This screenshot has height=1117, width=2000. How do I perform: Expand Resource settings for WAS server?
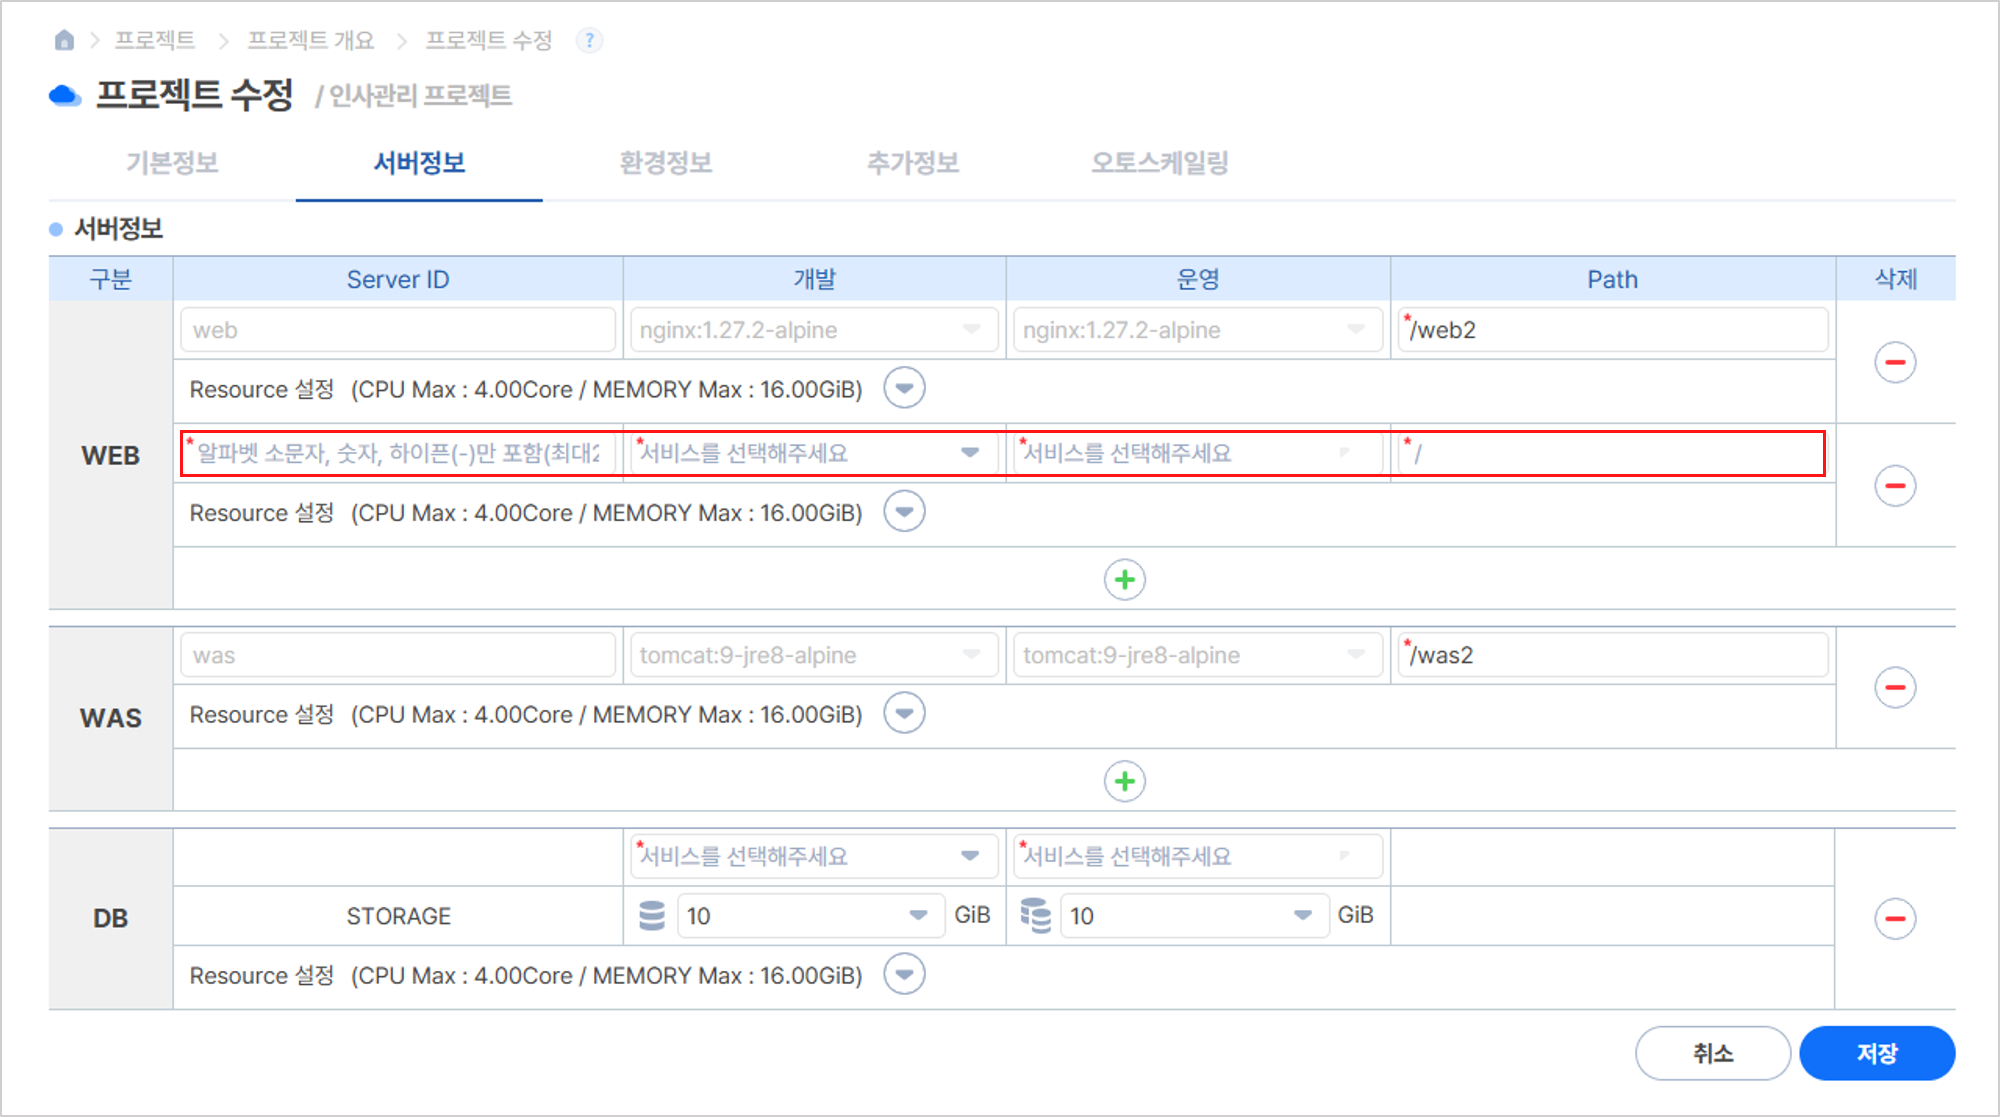pos(904,714)
